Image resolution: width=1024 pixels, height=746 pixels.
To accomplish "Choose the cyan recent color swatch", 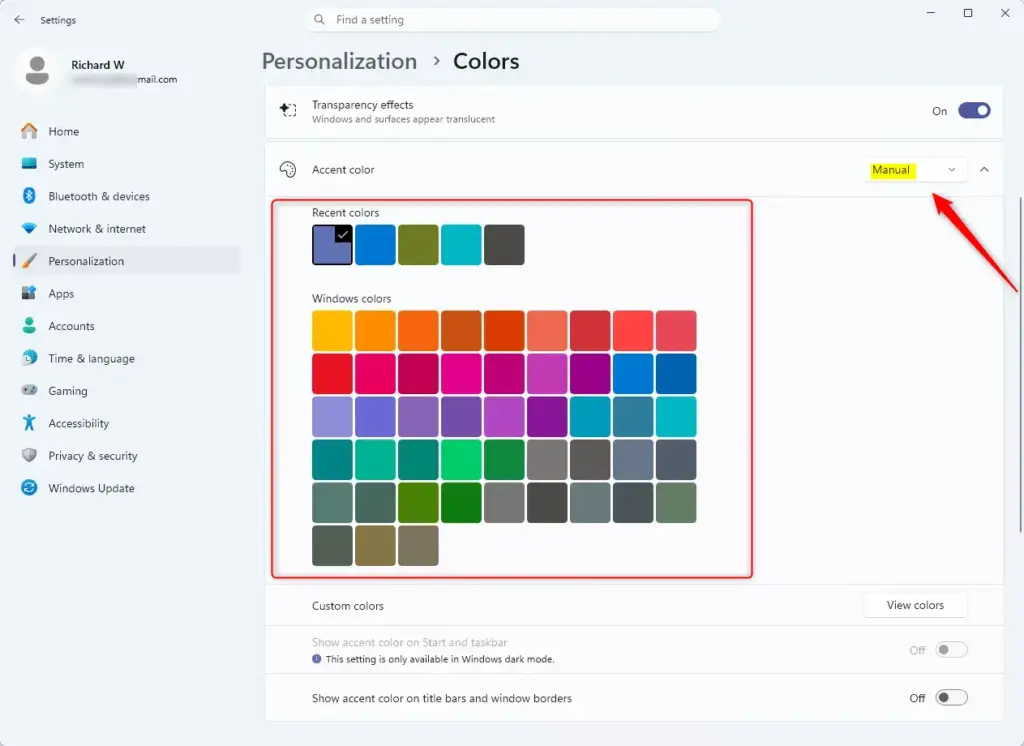I will (x=461, y=244).
